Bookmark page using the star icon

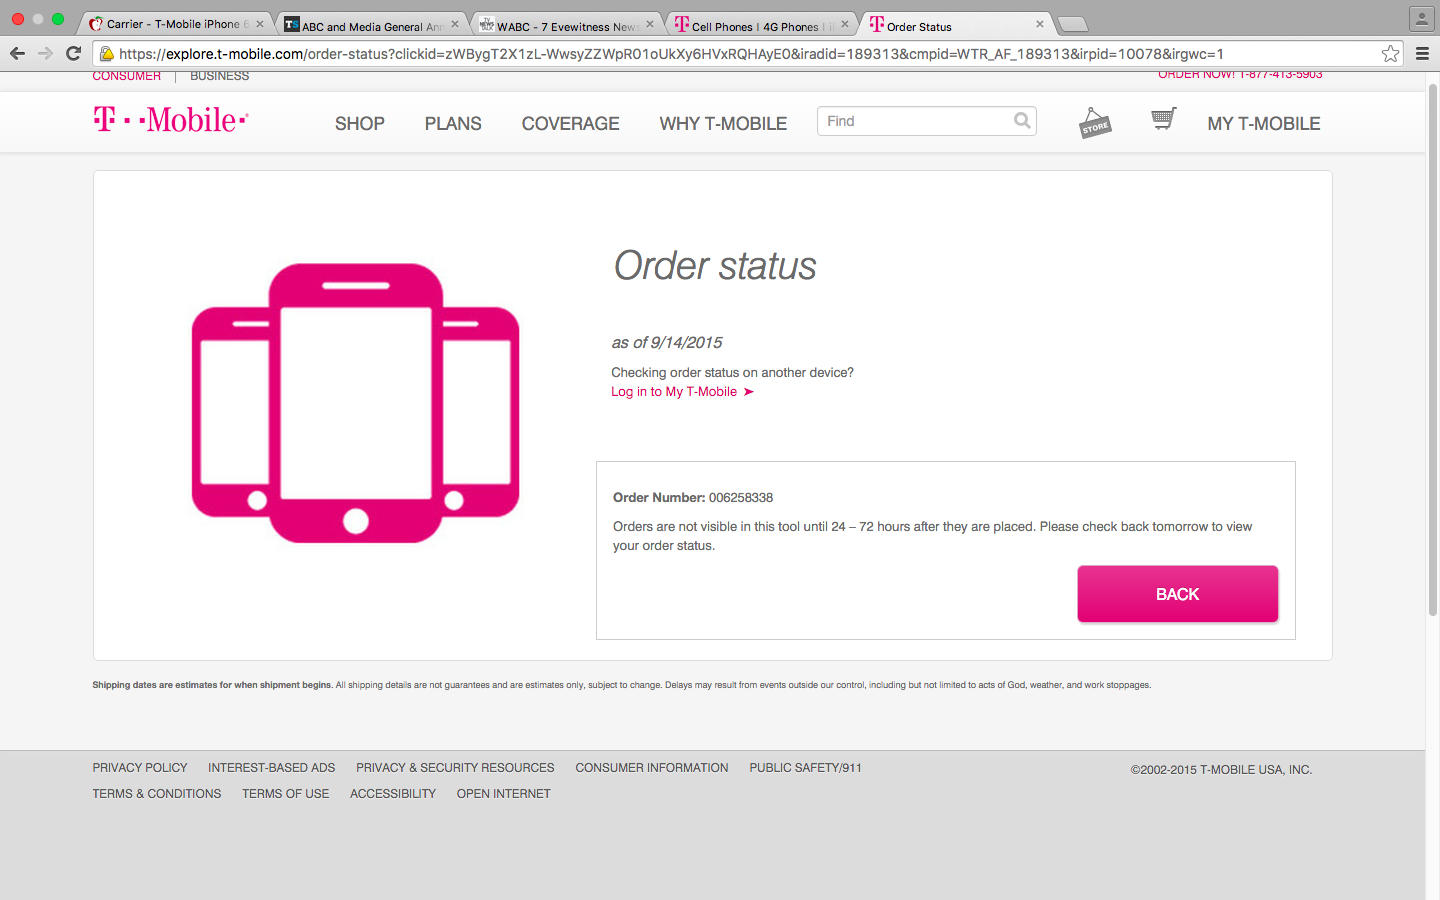[1390, 54]
